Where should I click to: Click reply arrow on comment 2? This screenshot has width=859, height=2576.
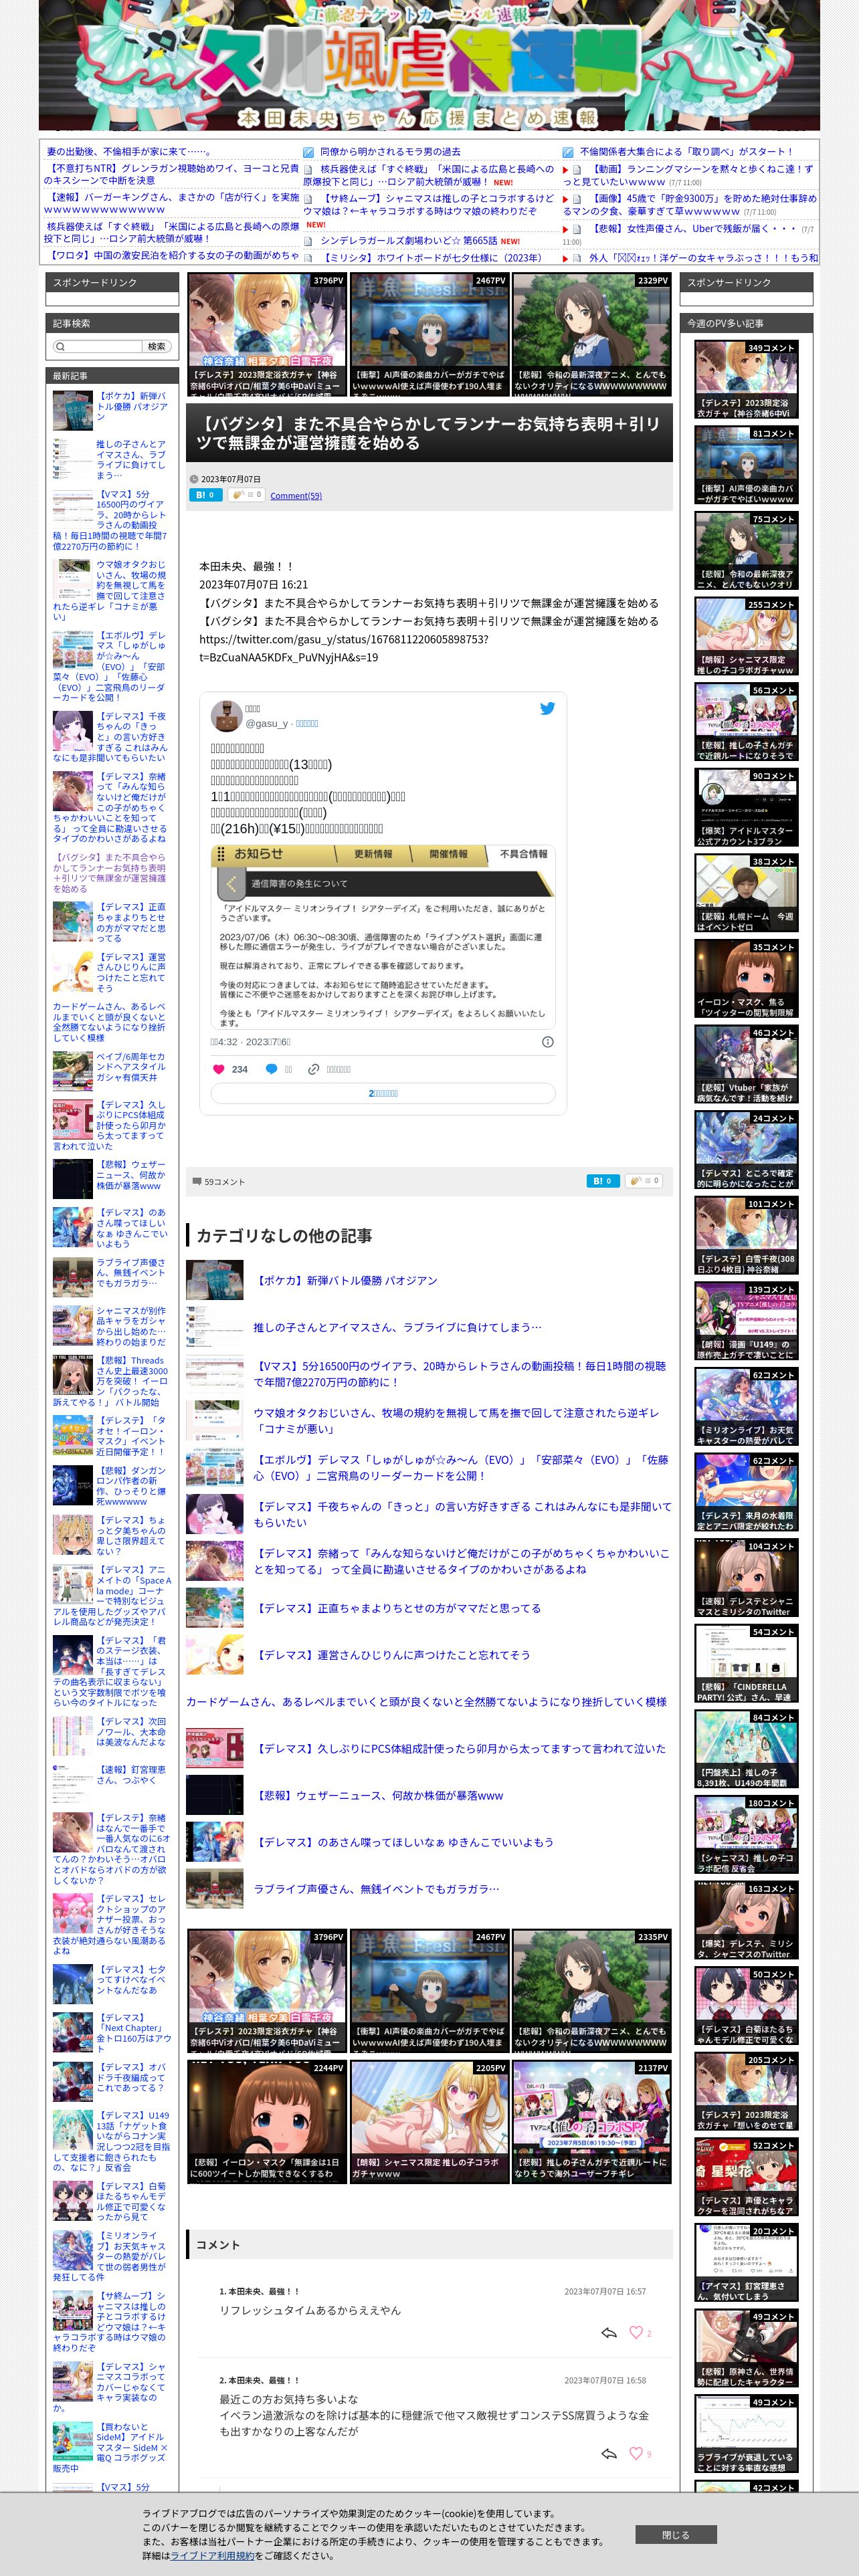pyautogui.click(x=608, y=2454)
